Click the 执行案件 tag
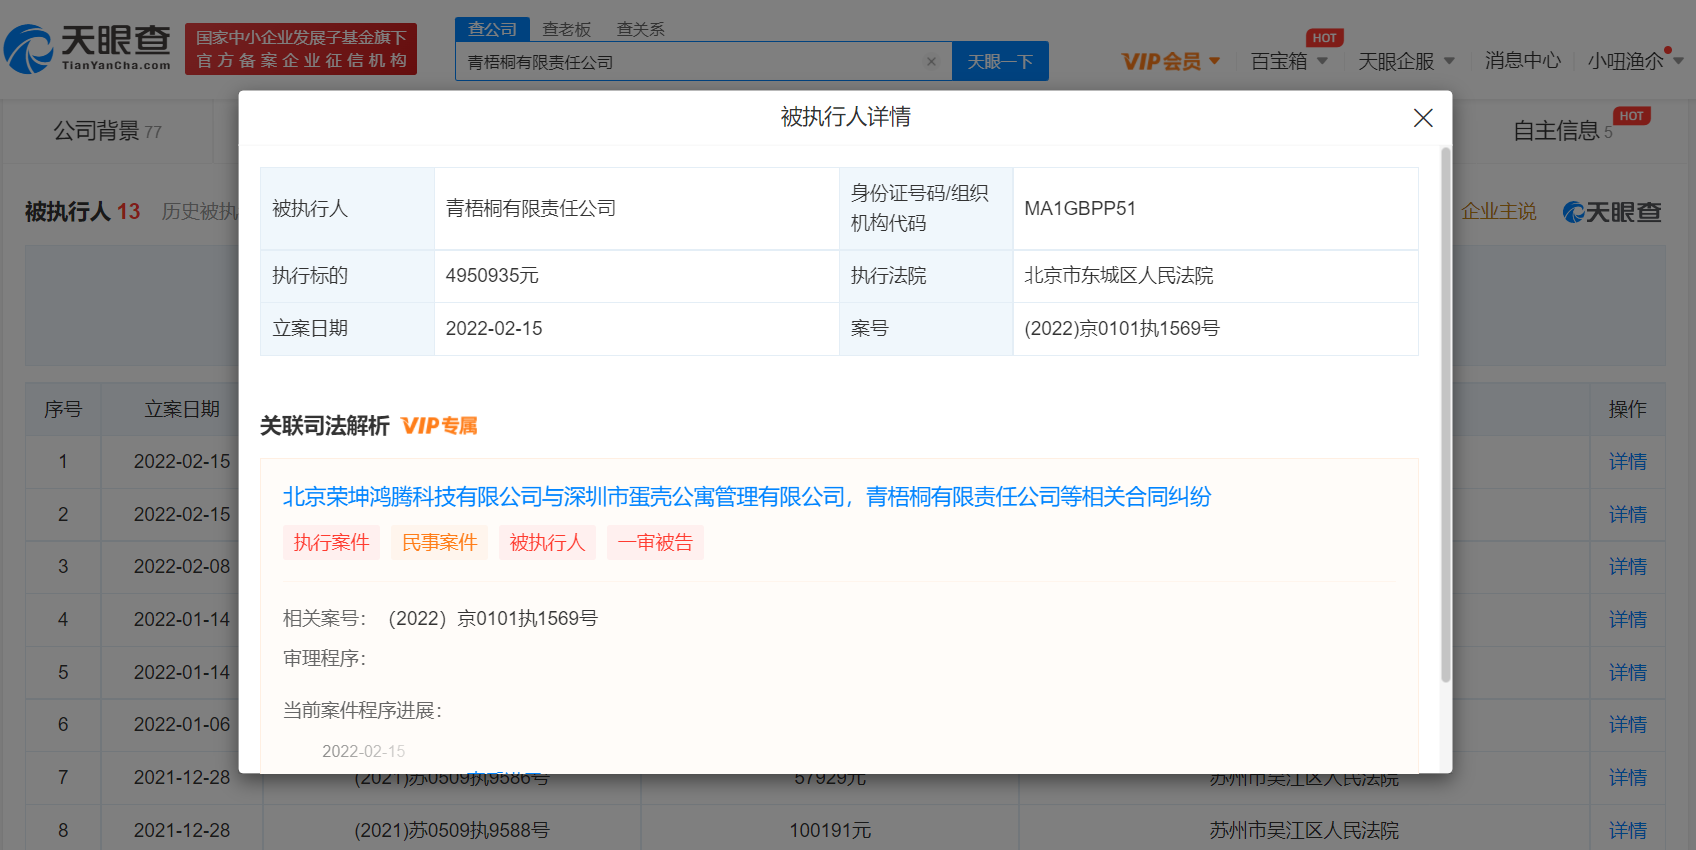Image resolution: width=1696 pixels, height=850 pixels. pyautogui.click(x=331, y=542)
